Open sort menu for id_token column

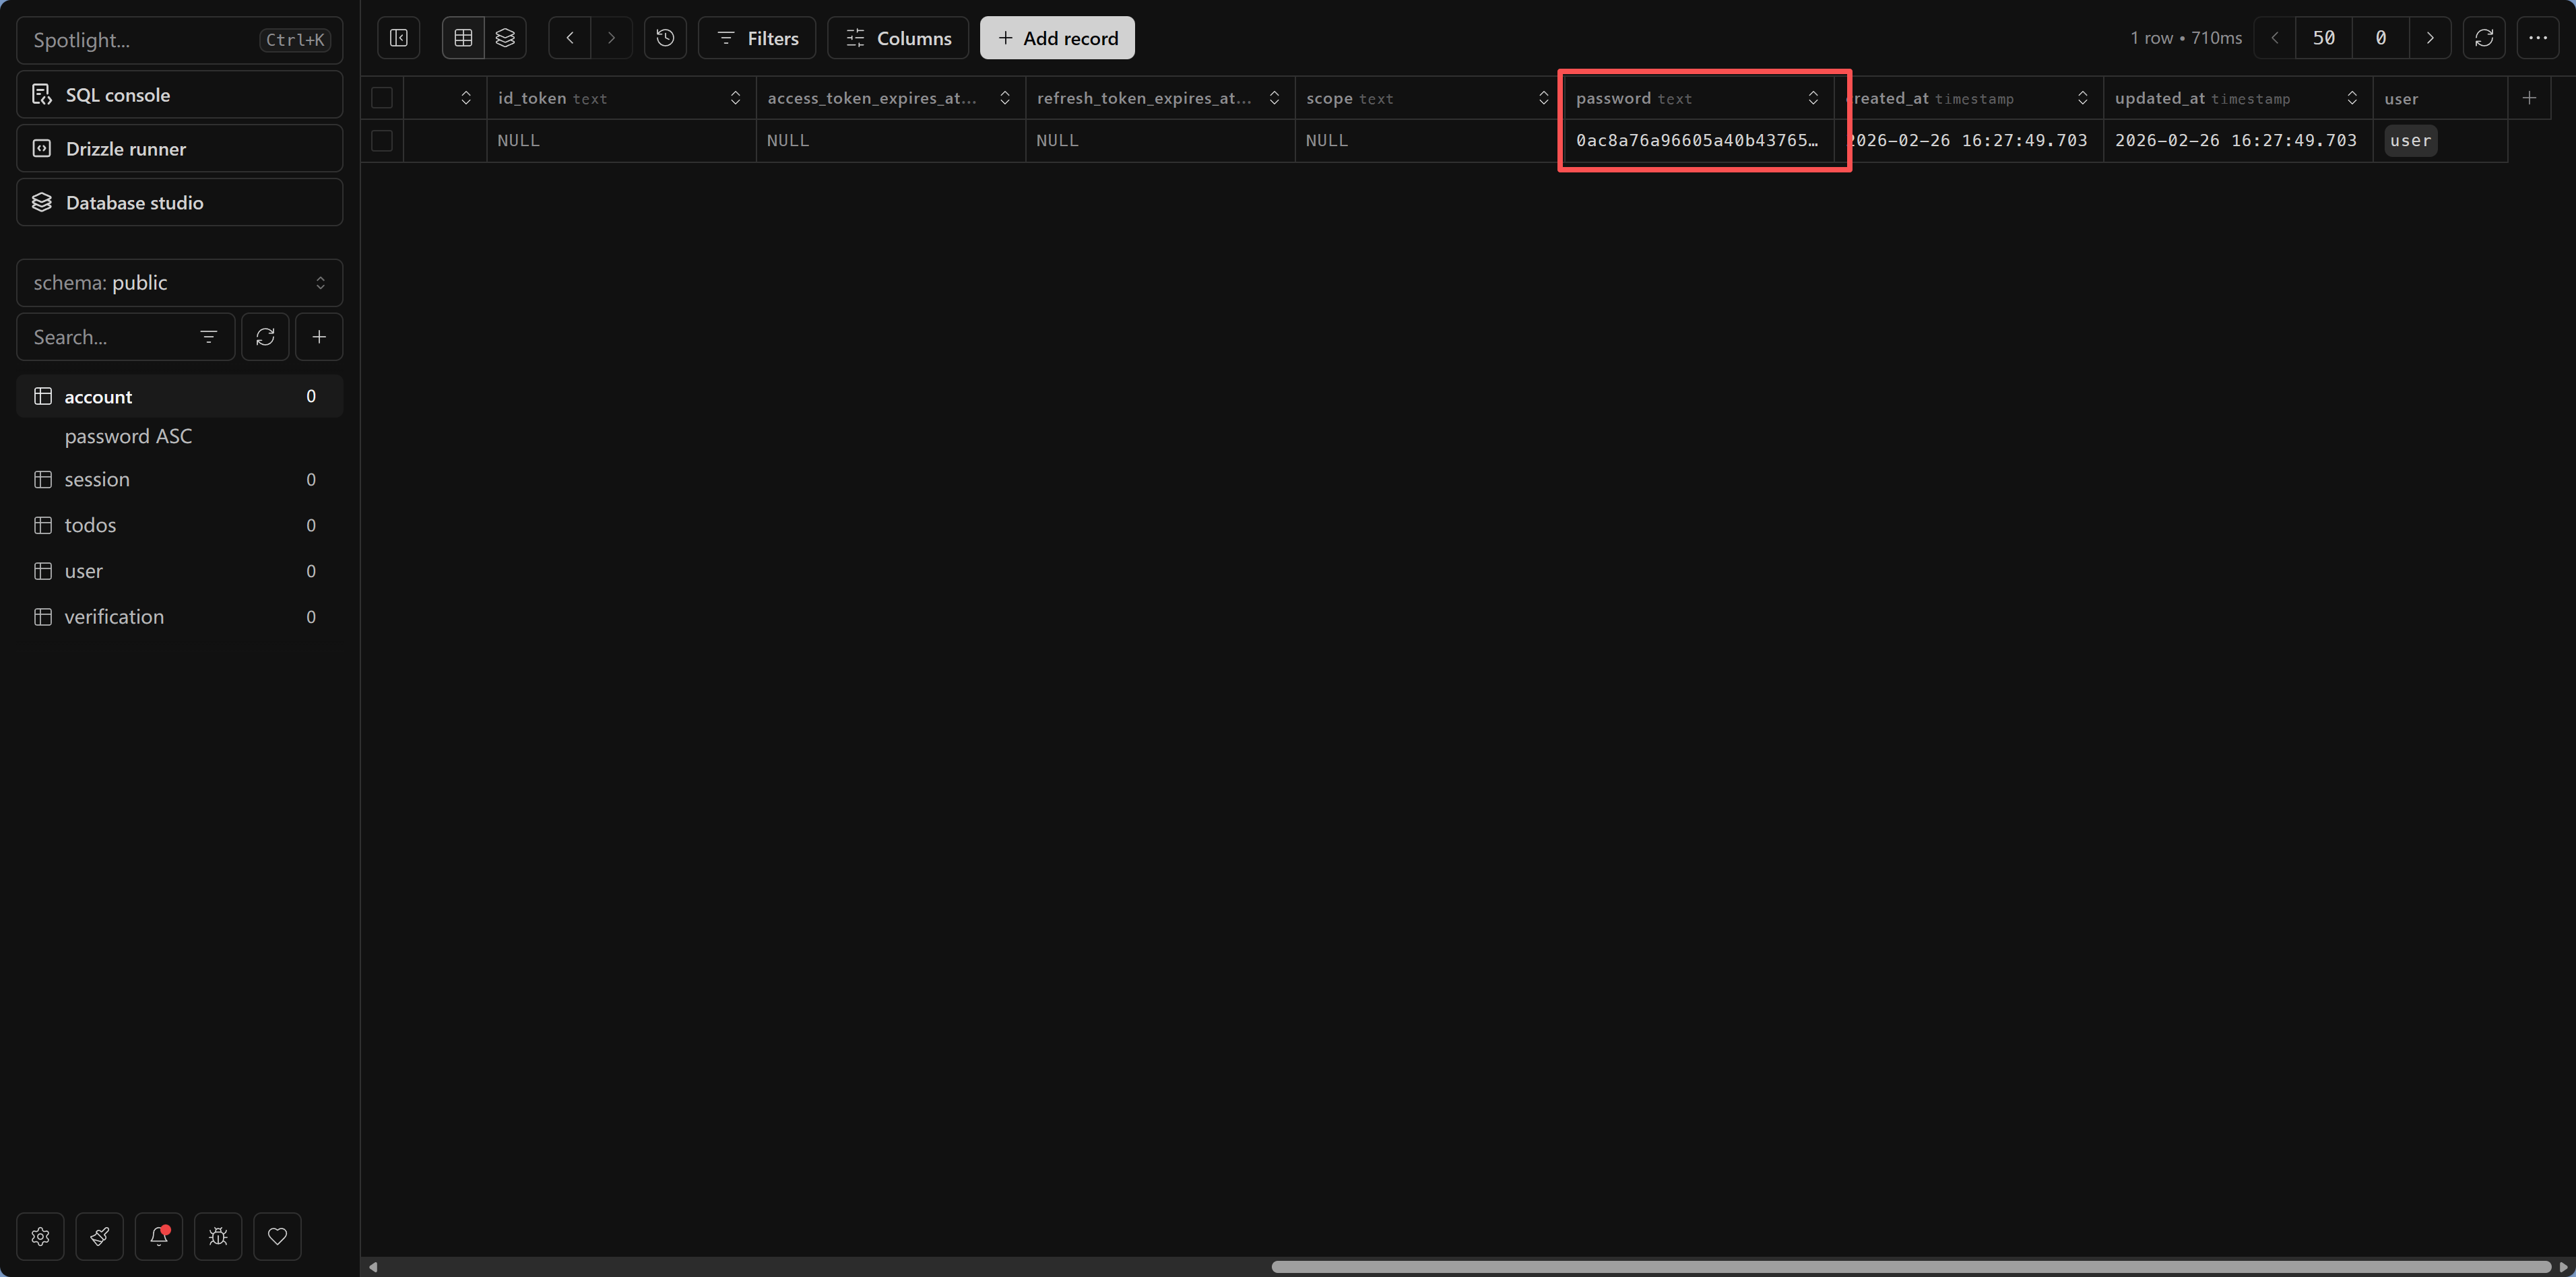(735, 98)
